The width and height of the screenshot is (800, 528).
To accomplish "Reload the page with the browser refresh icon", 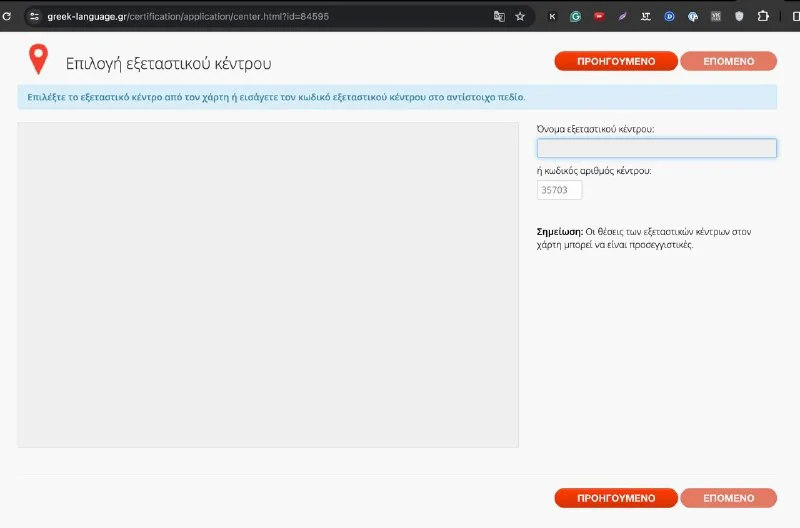I will pyautogui.click(x=8, y=16).
